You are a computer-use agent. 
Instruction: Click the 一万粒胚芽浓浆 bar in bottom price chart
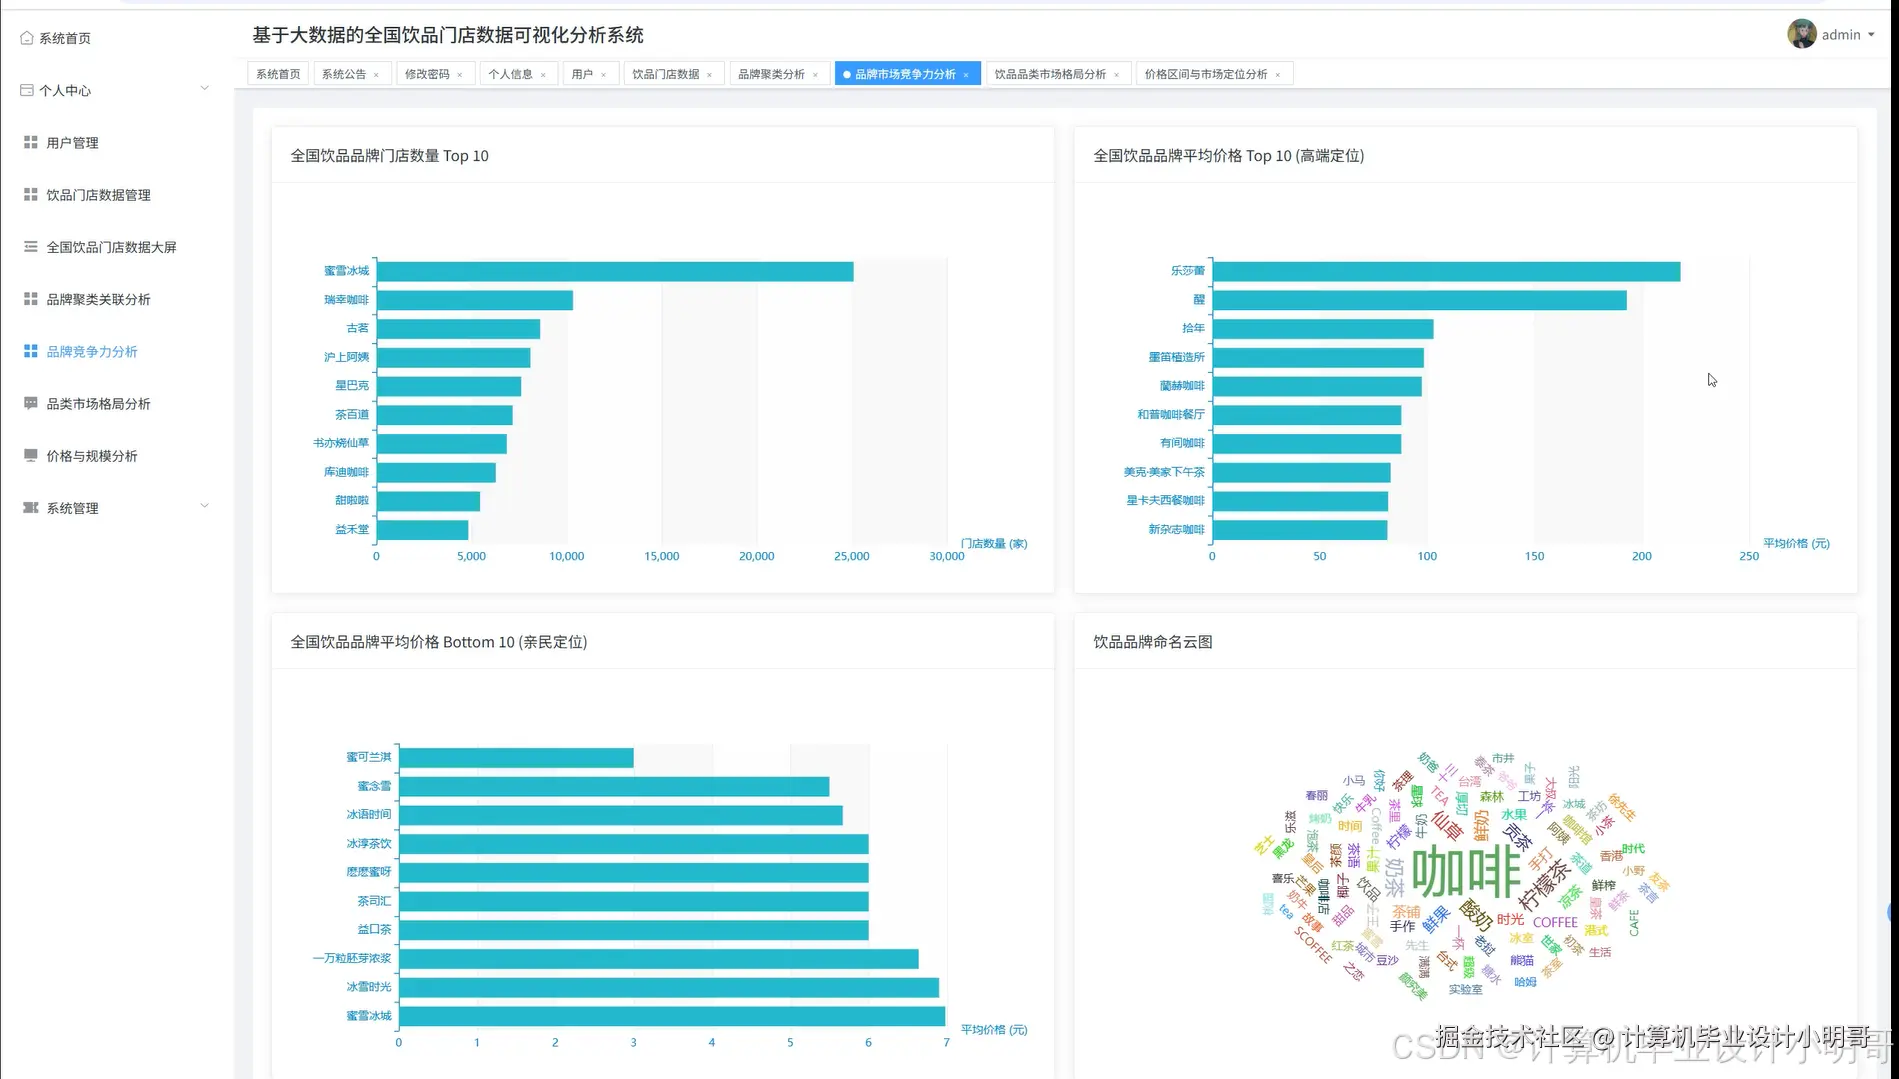(659, 959)
